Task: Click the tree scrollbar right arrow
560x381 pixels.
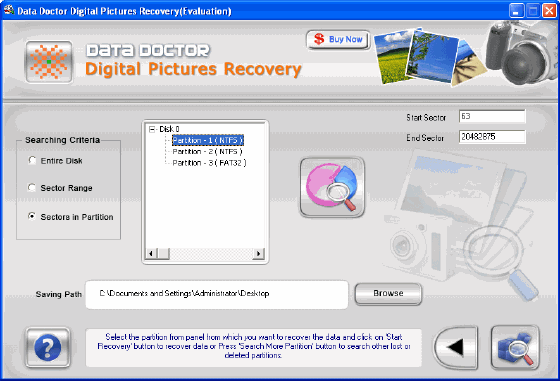Action: pyautogui.click(x=258, y=253)
